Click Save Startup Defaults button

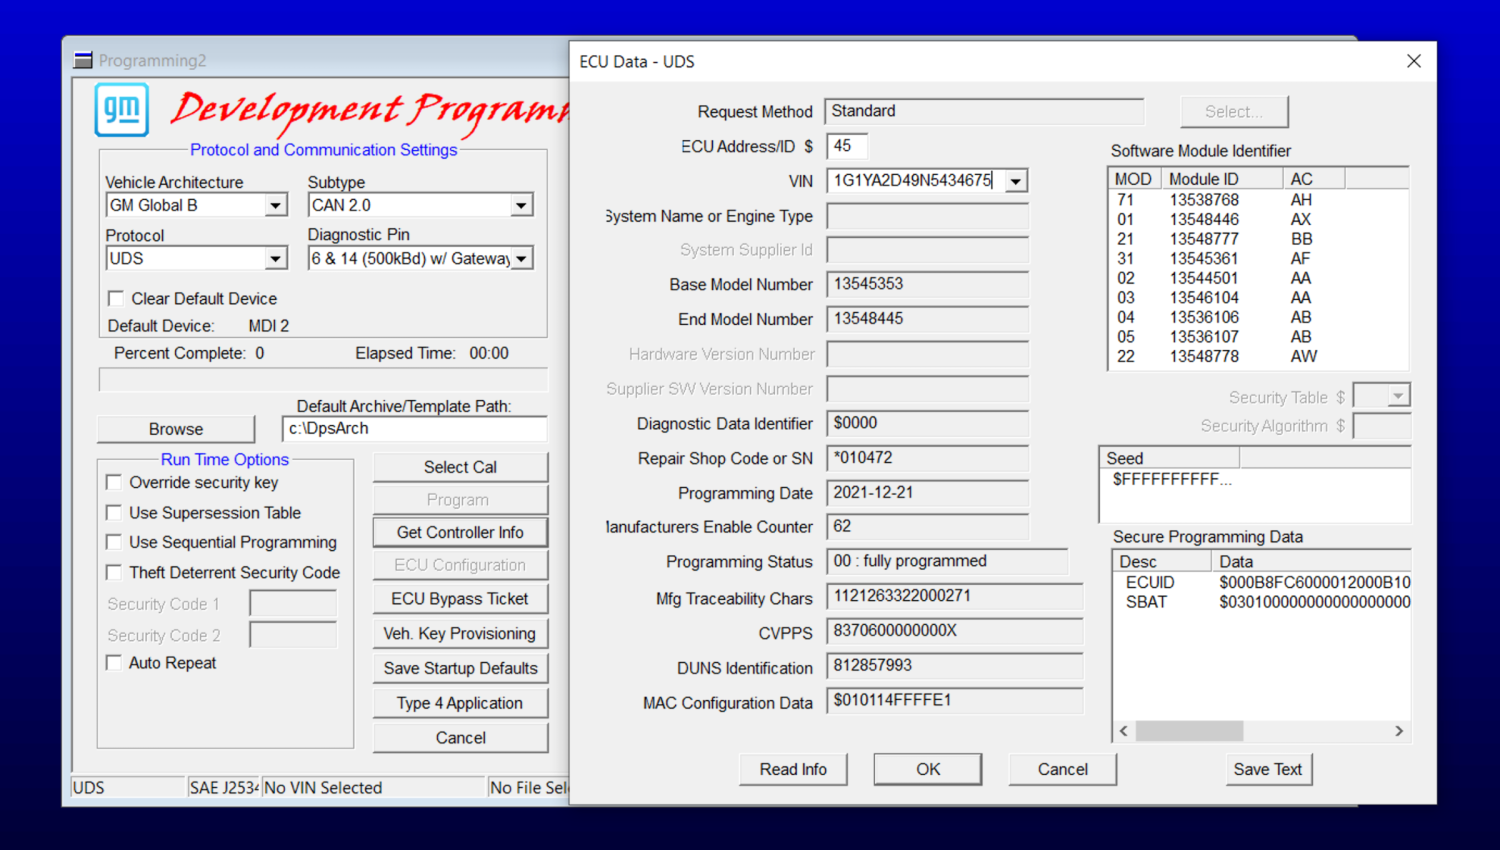(x=460, y=668)
